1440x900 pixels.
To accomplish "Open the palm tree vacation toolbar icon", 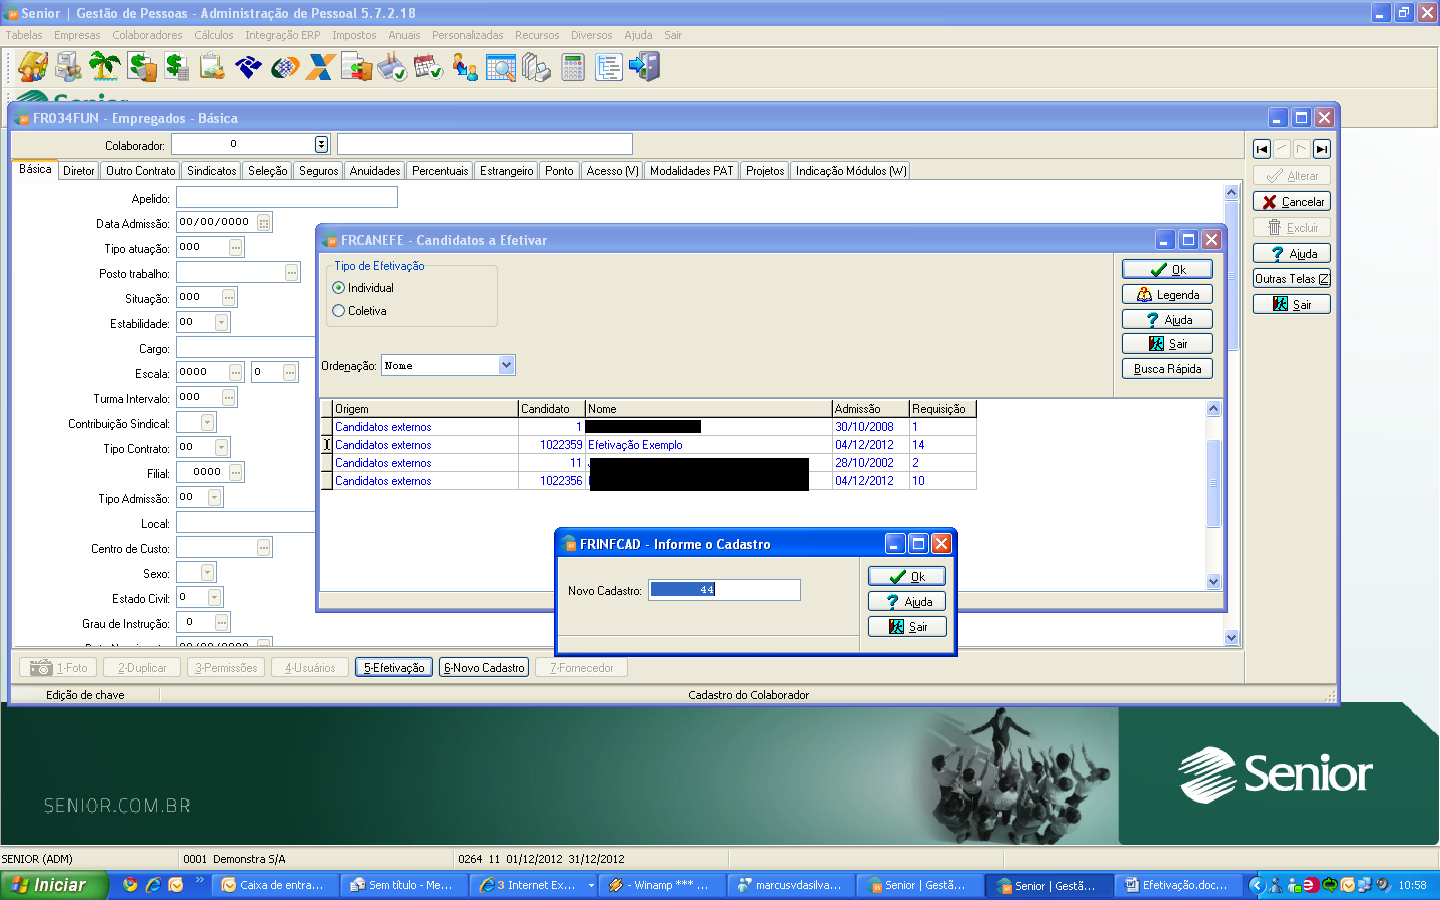I will click(105, 67).
